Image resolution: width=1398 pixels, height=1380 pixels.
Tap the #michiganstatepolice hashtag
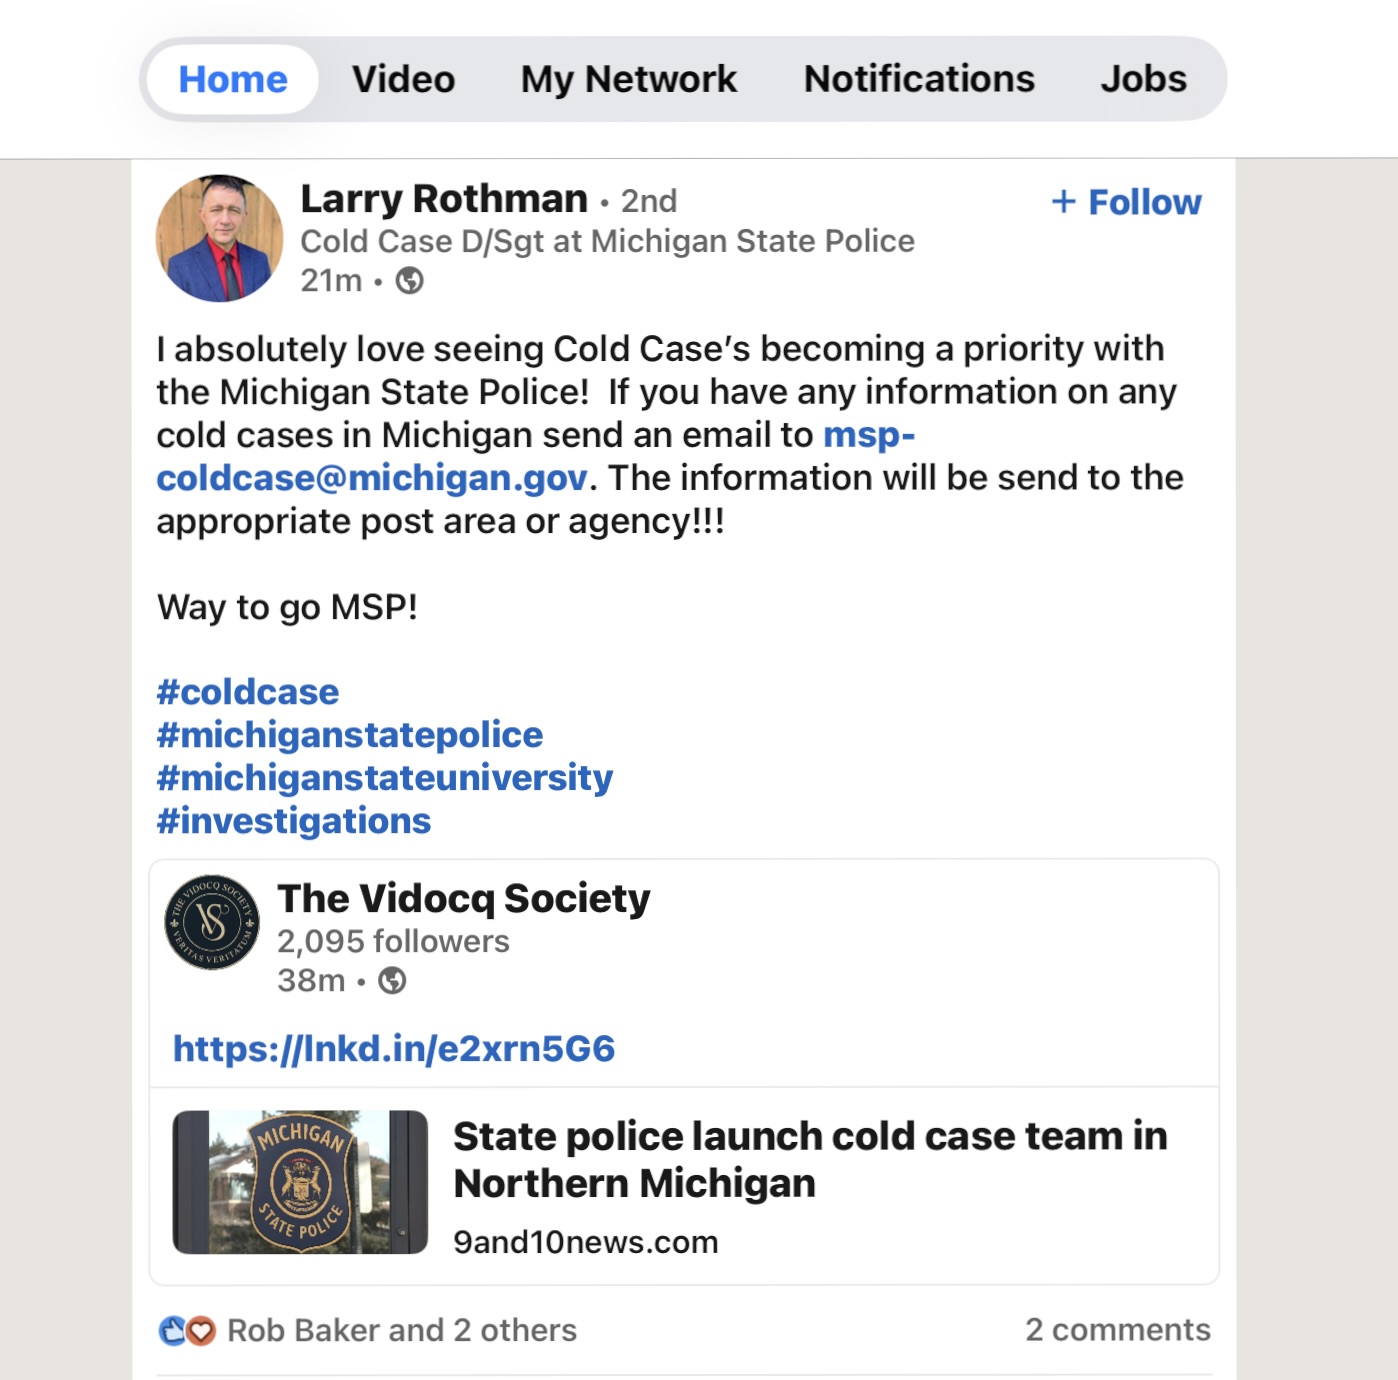pos(350,735)
